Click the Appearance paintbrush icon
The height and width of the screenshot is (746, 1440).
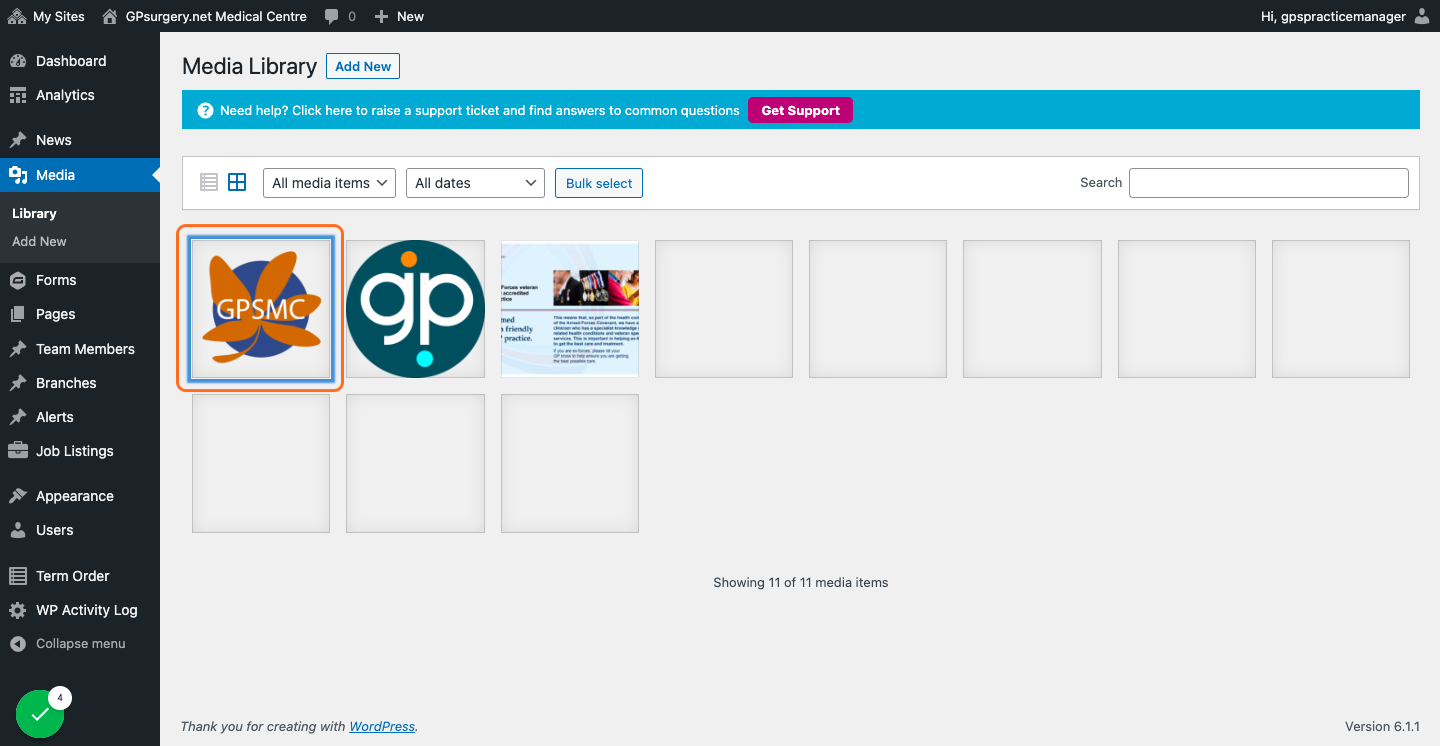(x=18, y=496)
